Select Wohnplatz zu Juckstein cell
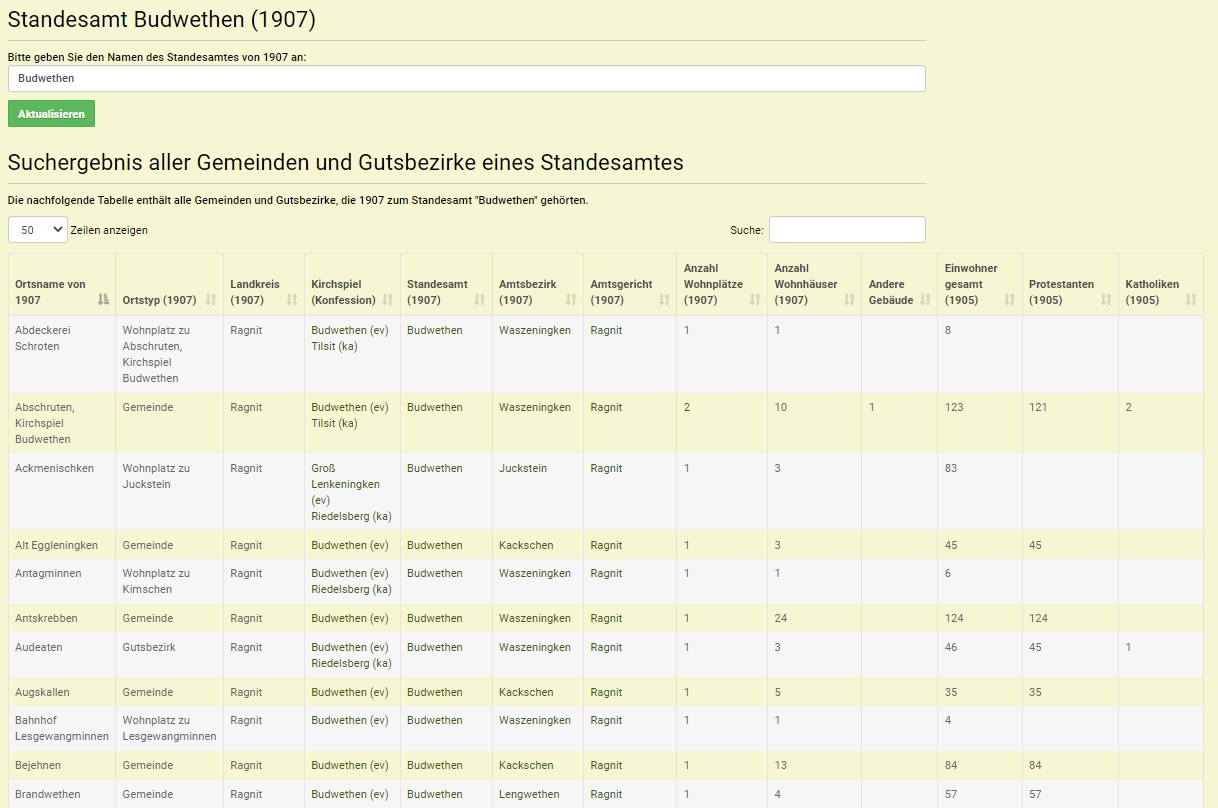Viewport: 1218px width, 808px height. 156,476
